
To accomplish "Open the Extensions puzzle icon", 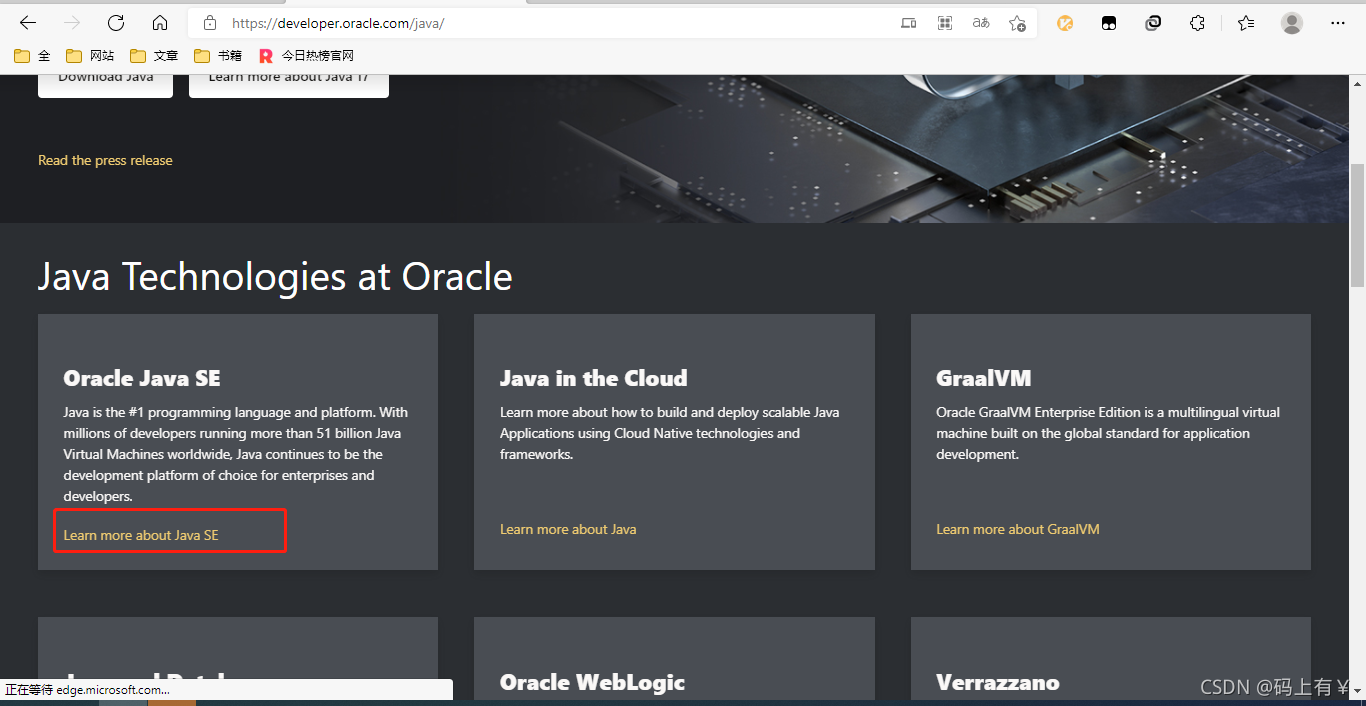I will (x=1197, y=23).
